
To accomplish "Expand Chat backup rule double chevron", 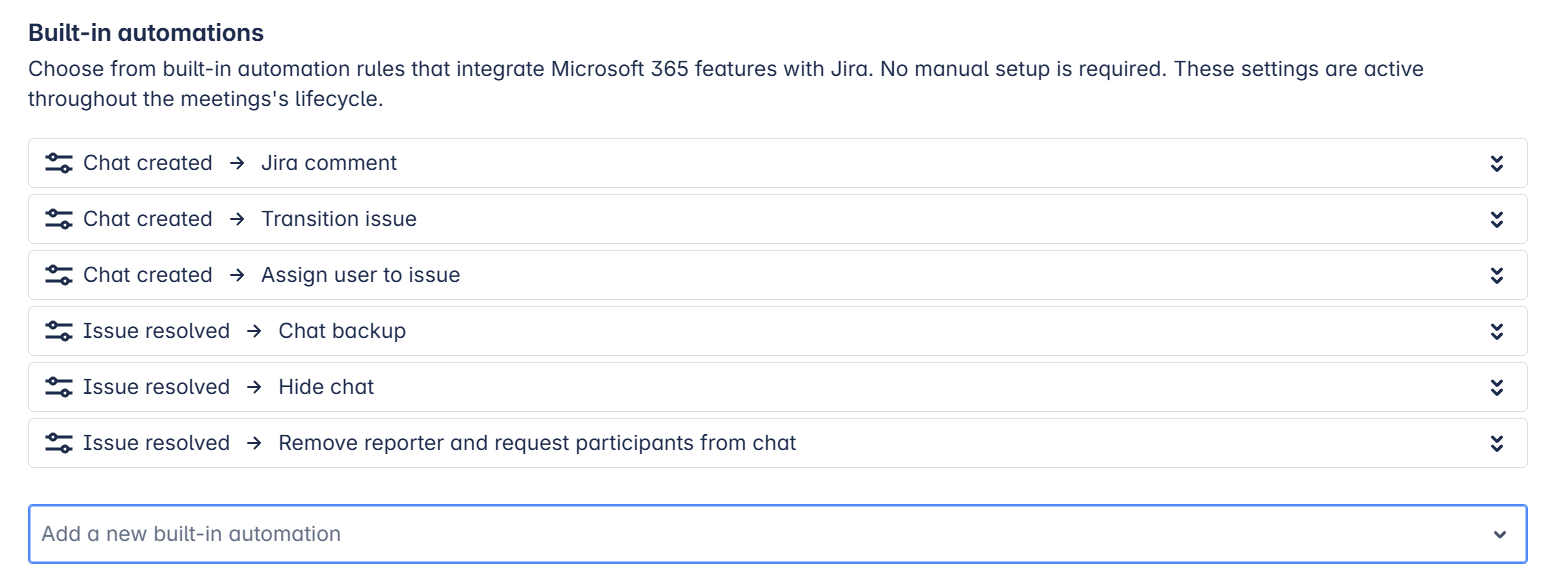I will [1496, 331].
